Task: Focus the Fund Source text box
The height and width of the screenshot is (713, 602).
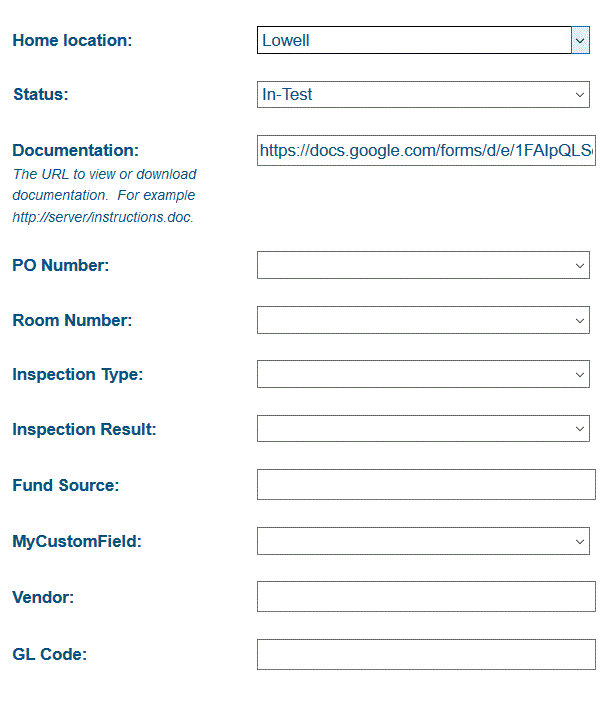Action: [x=425, y=485]
